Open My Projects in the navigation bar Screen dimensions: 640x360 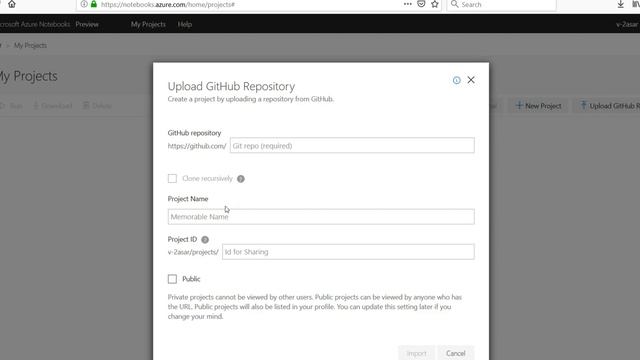pos(148,24)
